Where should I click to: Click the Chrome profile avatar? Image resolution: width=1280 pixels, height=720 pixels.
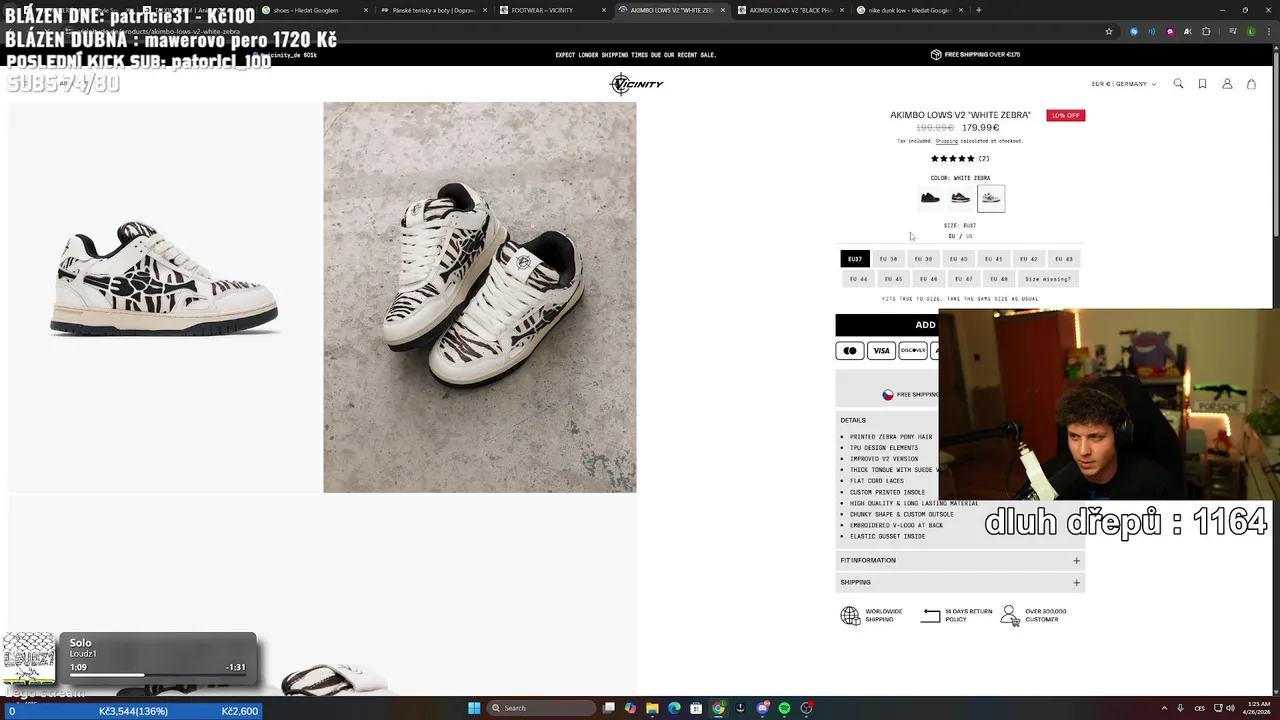(1250, 31)
